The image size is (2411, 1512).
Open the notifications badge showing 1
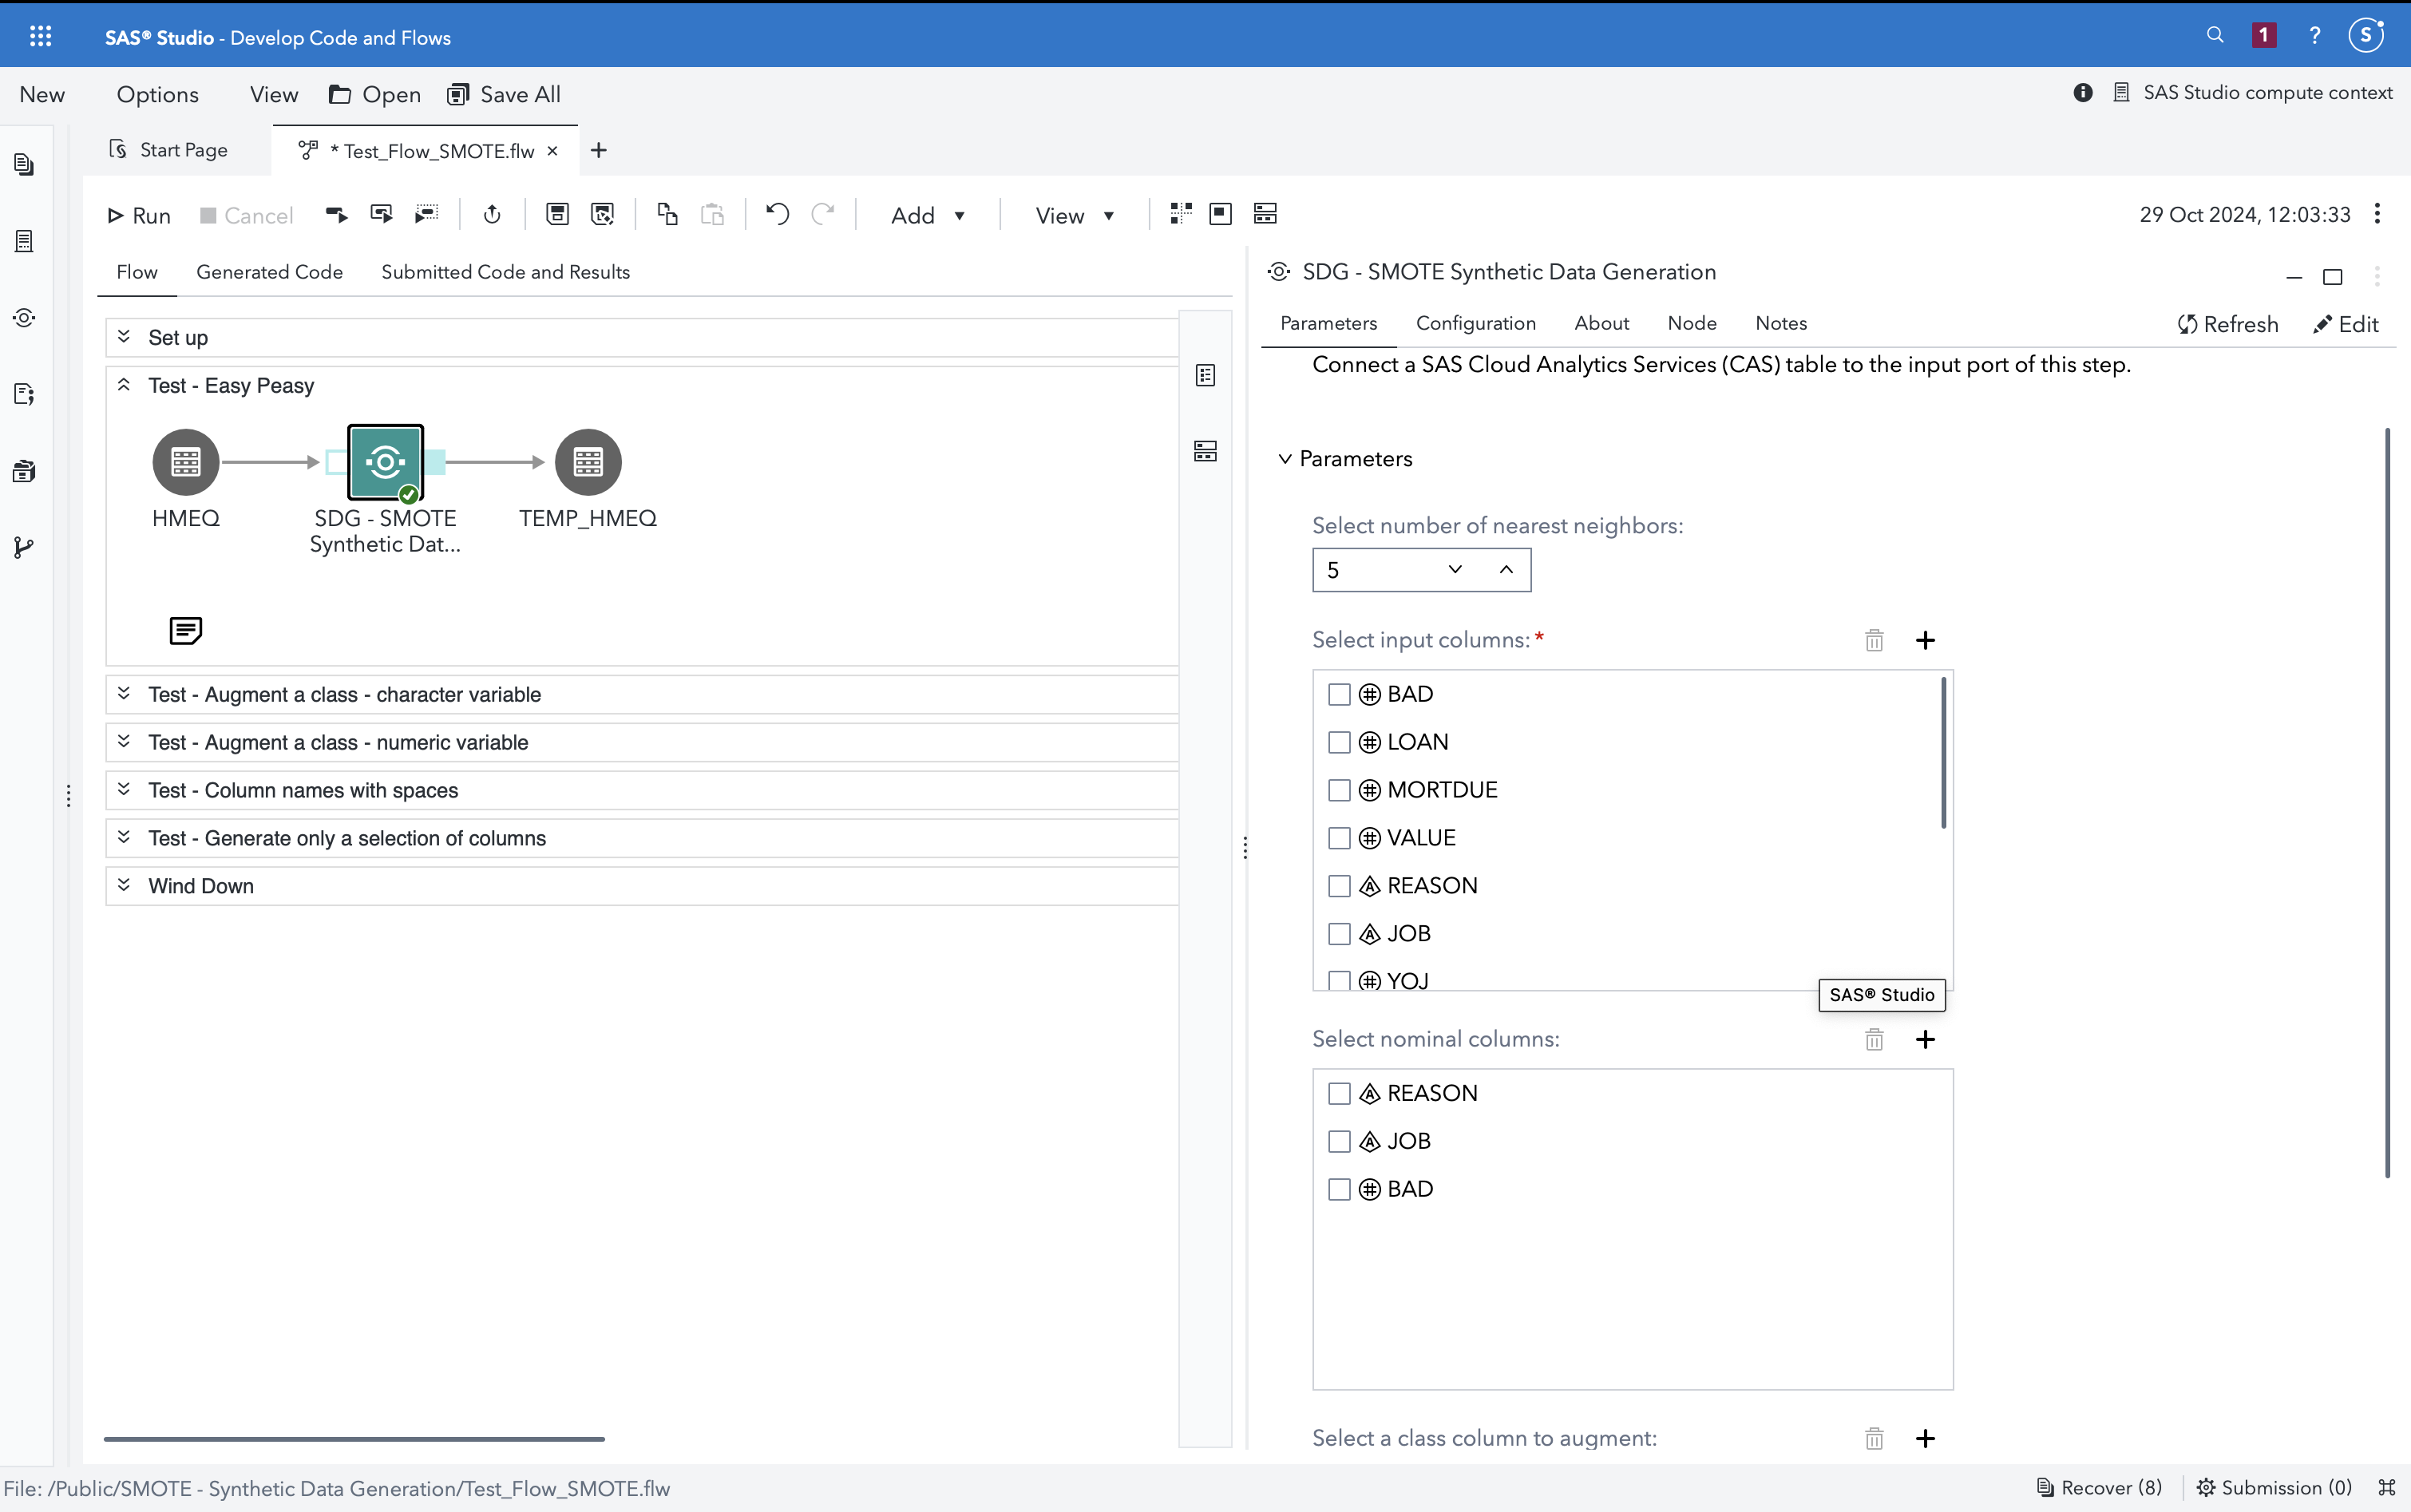(2264, 35)
